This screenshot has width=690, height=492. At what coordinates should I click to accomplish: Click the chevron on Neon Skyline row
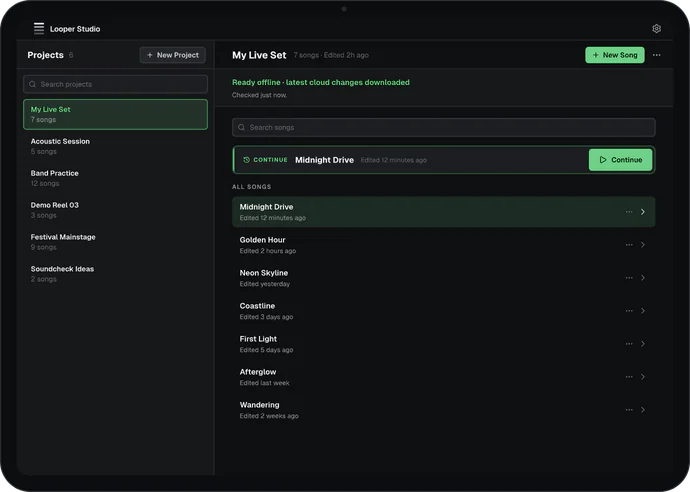(x=643, y=278)
